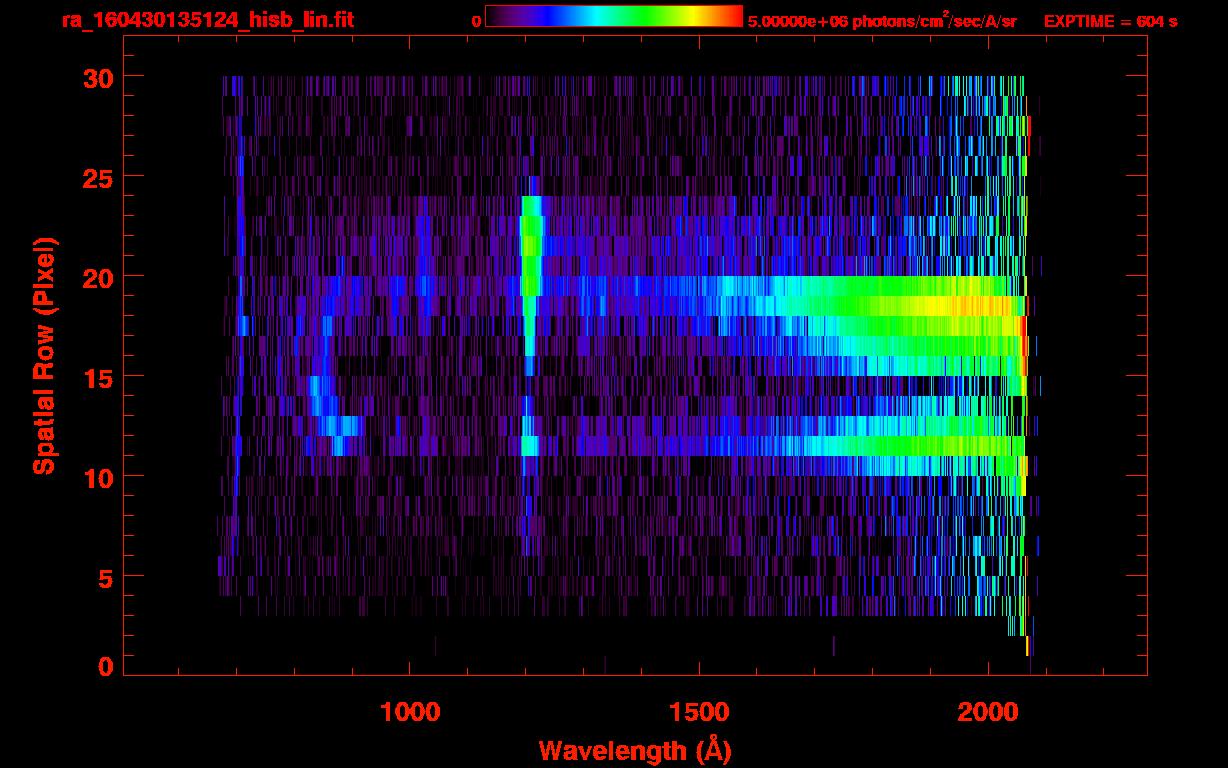Click the rainbow color scale bar
Viewport: 1228px width, 768px height.
(x=613, y=16)
